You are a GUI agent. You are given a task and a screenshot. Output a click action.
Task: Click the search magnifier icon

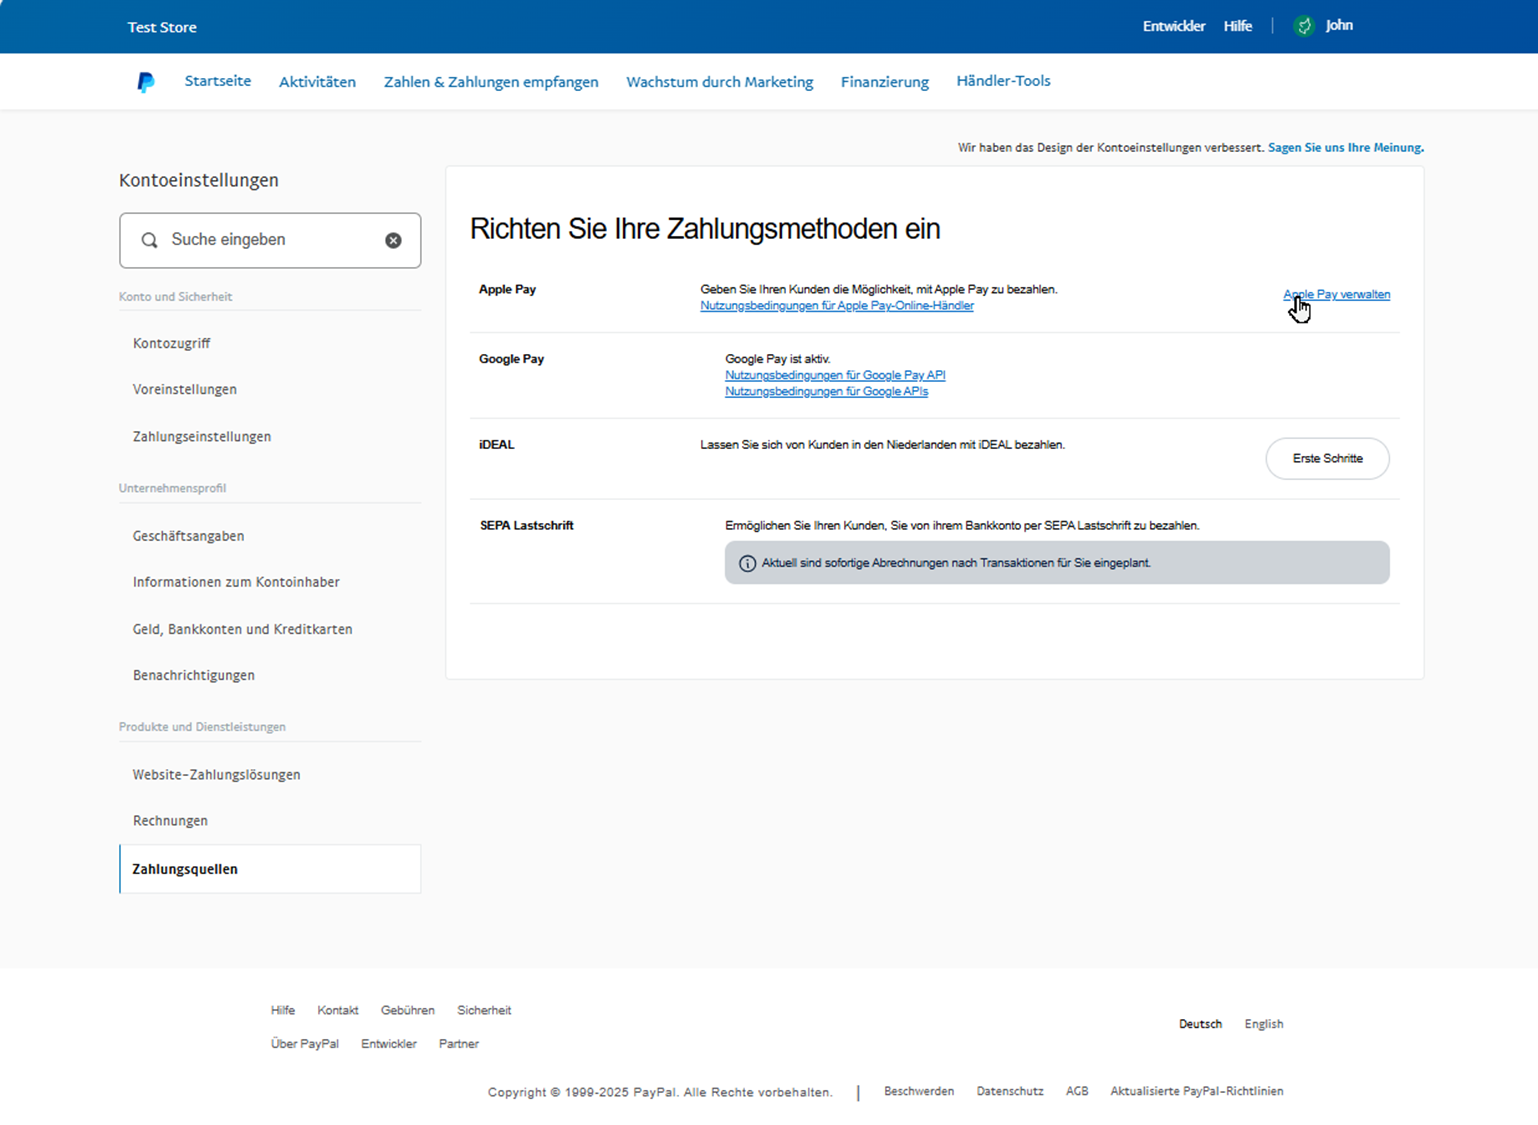coord(149,240)
